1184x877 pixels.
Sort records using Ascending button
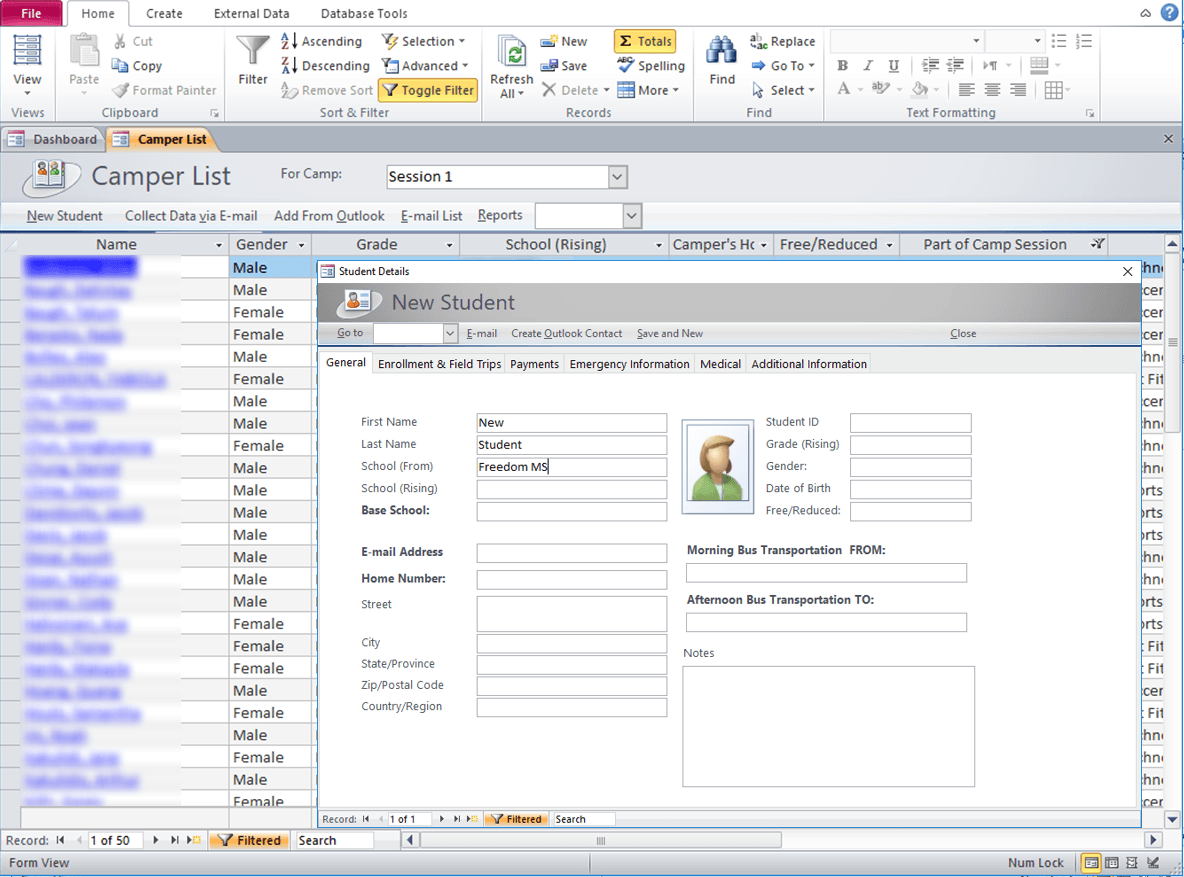pos(321,41)
